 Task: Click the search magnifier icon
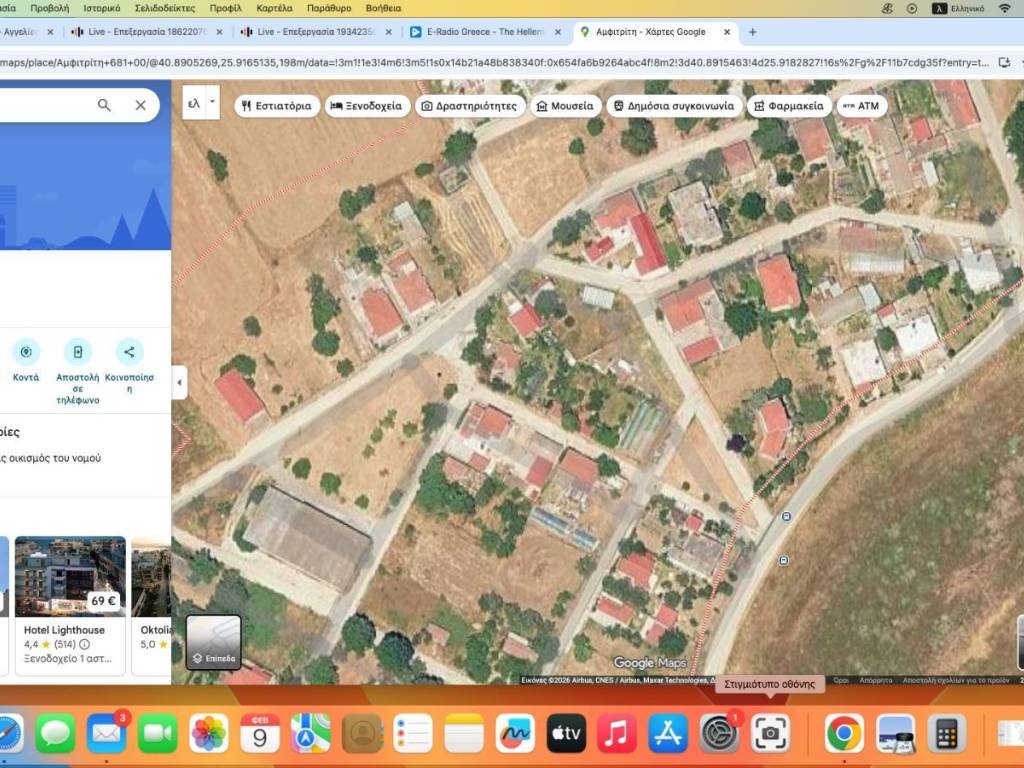coord(104,105)
